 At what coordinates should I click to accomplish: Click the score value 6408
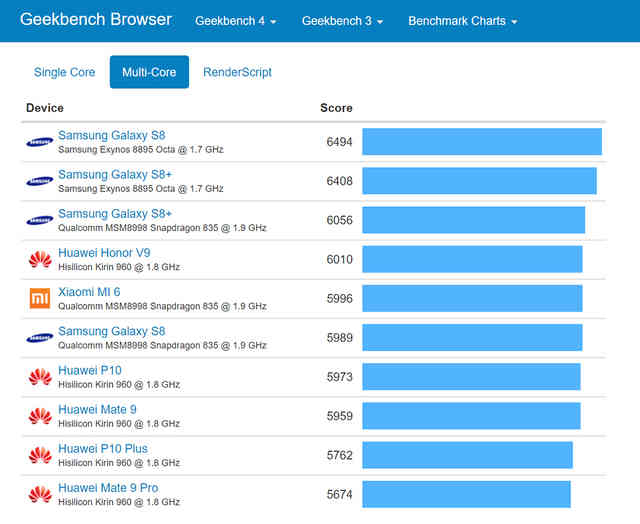[339, 181]
